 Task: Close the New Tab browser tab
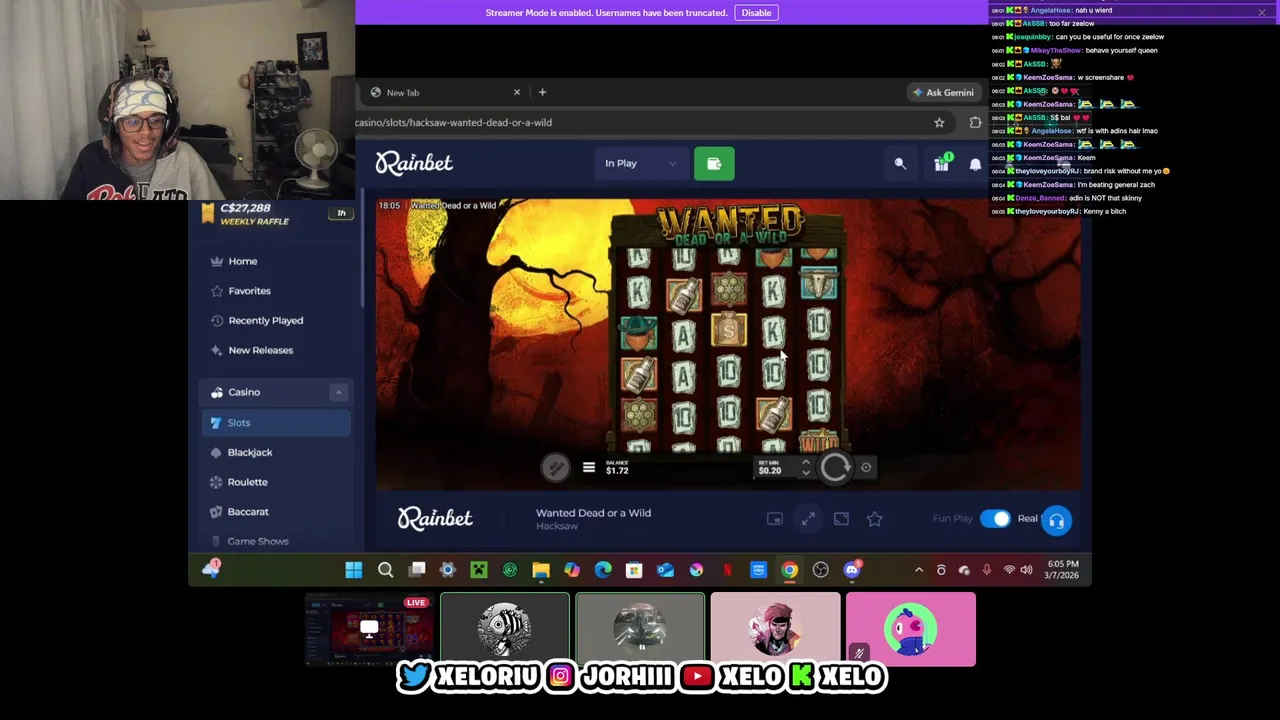pos(517,92)
